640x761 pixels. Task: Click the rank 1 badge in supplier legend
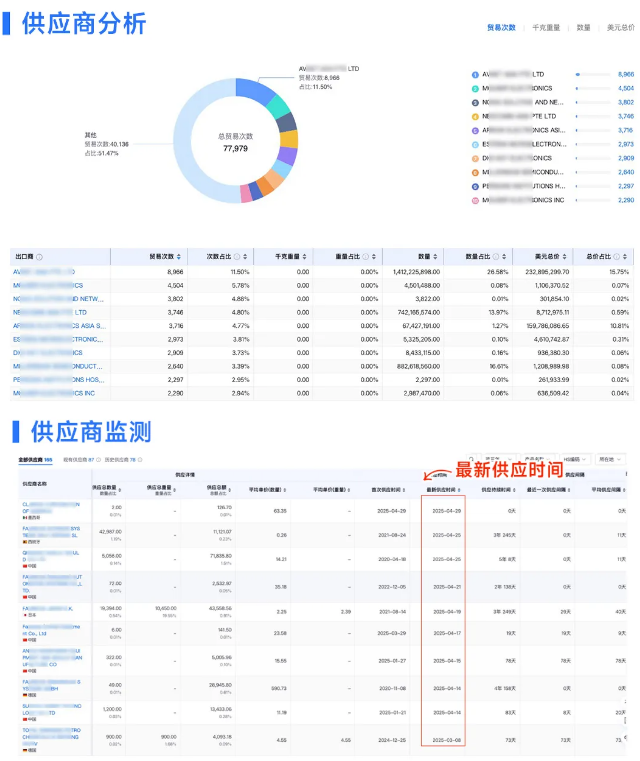(474, 74)
